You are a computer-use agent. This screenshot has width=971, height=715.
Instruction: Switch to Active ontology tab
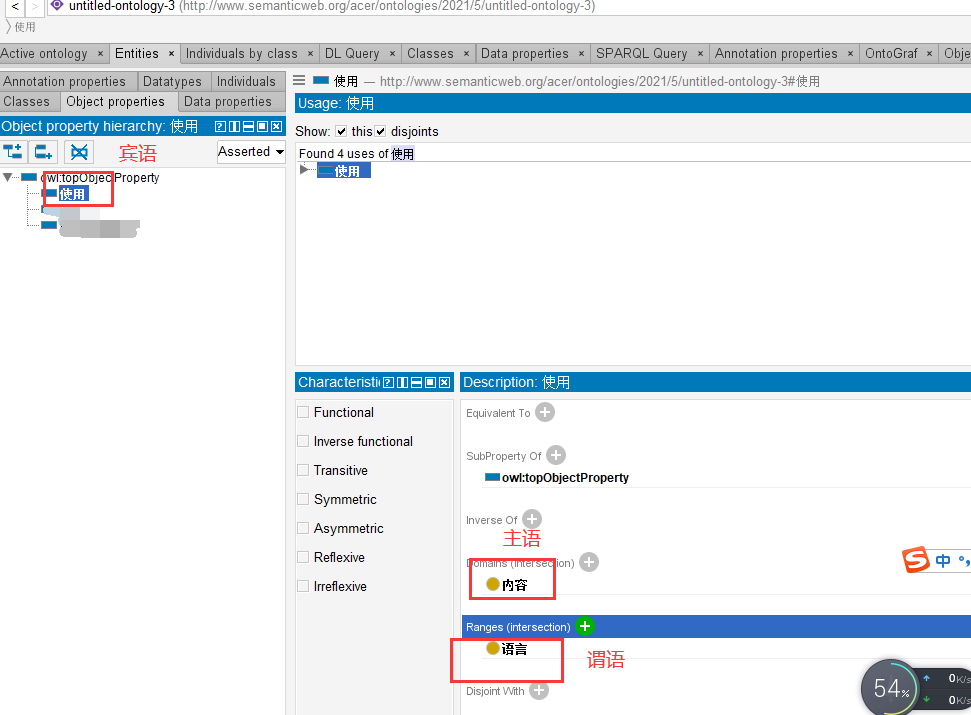[44, 54]
